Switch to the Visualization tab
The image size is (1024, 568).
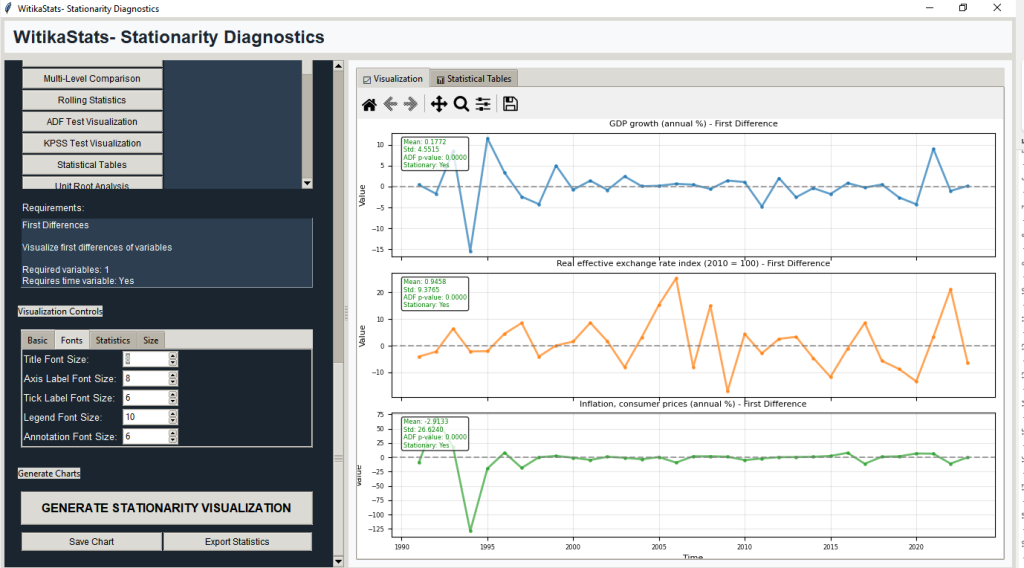pos(393,78)
